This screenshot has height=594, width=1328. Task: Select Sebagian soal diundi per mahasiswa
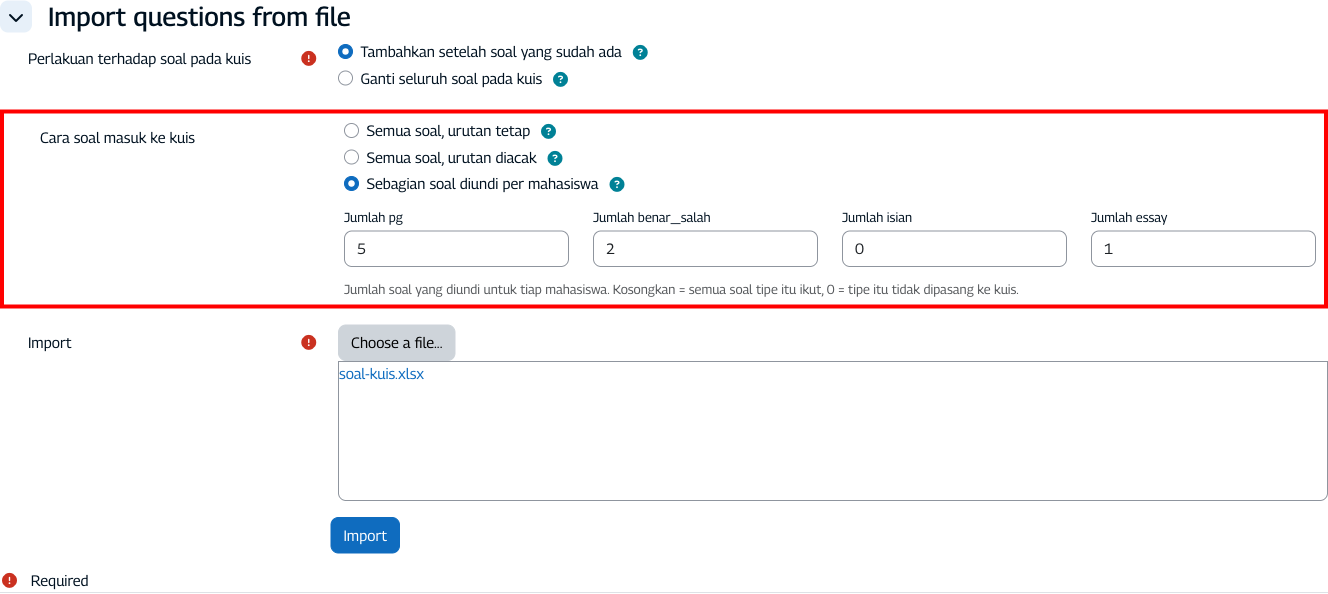(x=351, y=184)
